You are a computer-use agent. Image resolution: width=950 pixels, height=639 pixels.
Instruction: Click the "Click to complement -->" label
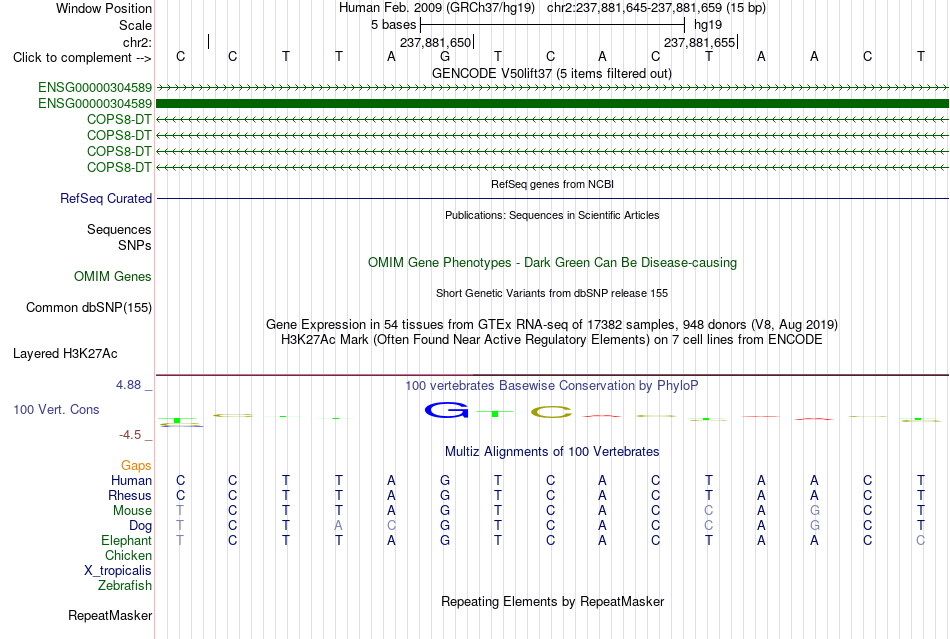(82, 58)
